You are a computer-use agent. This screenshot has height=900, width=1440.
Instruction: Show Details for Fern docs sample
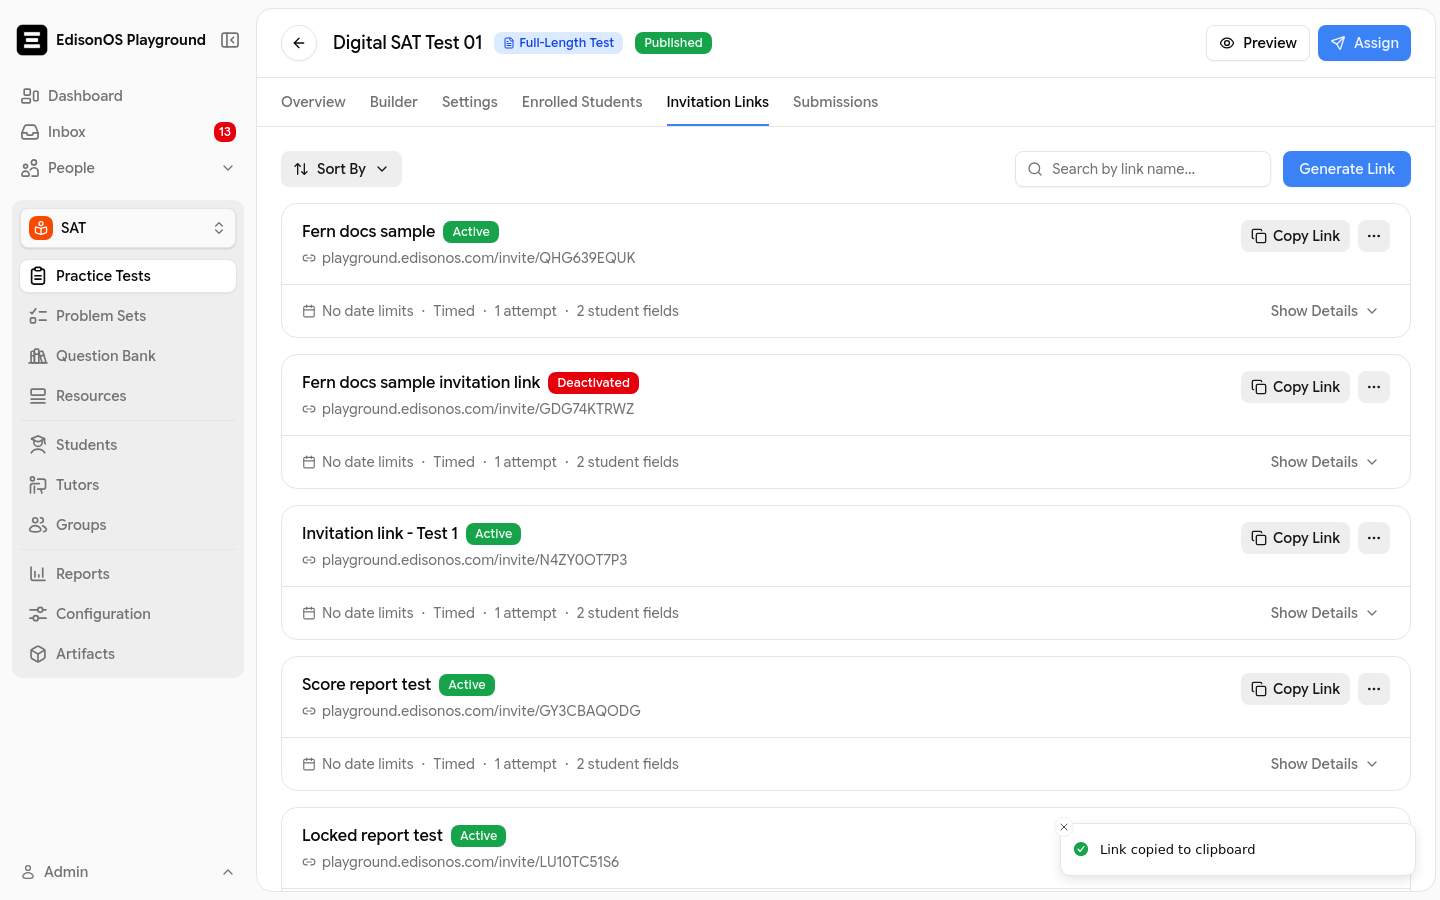(1324, 311)
